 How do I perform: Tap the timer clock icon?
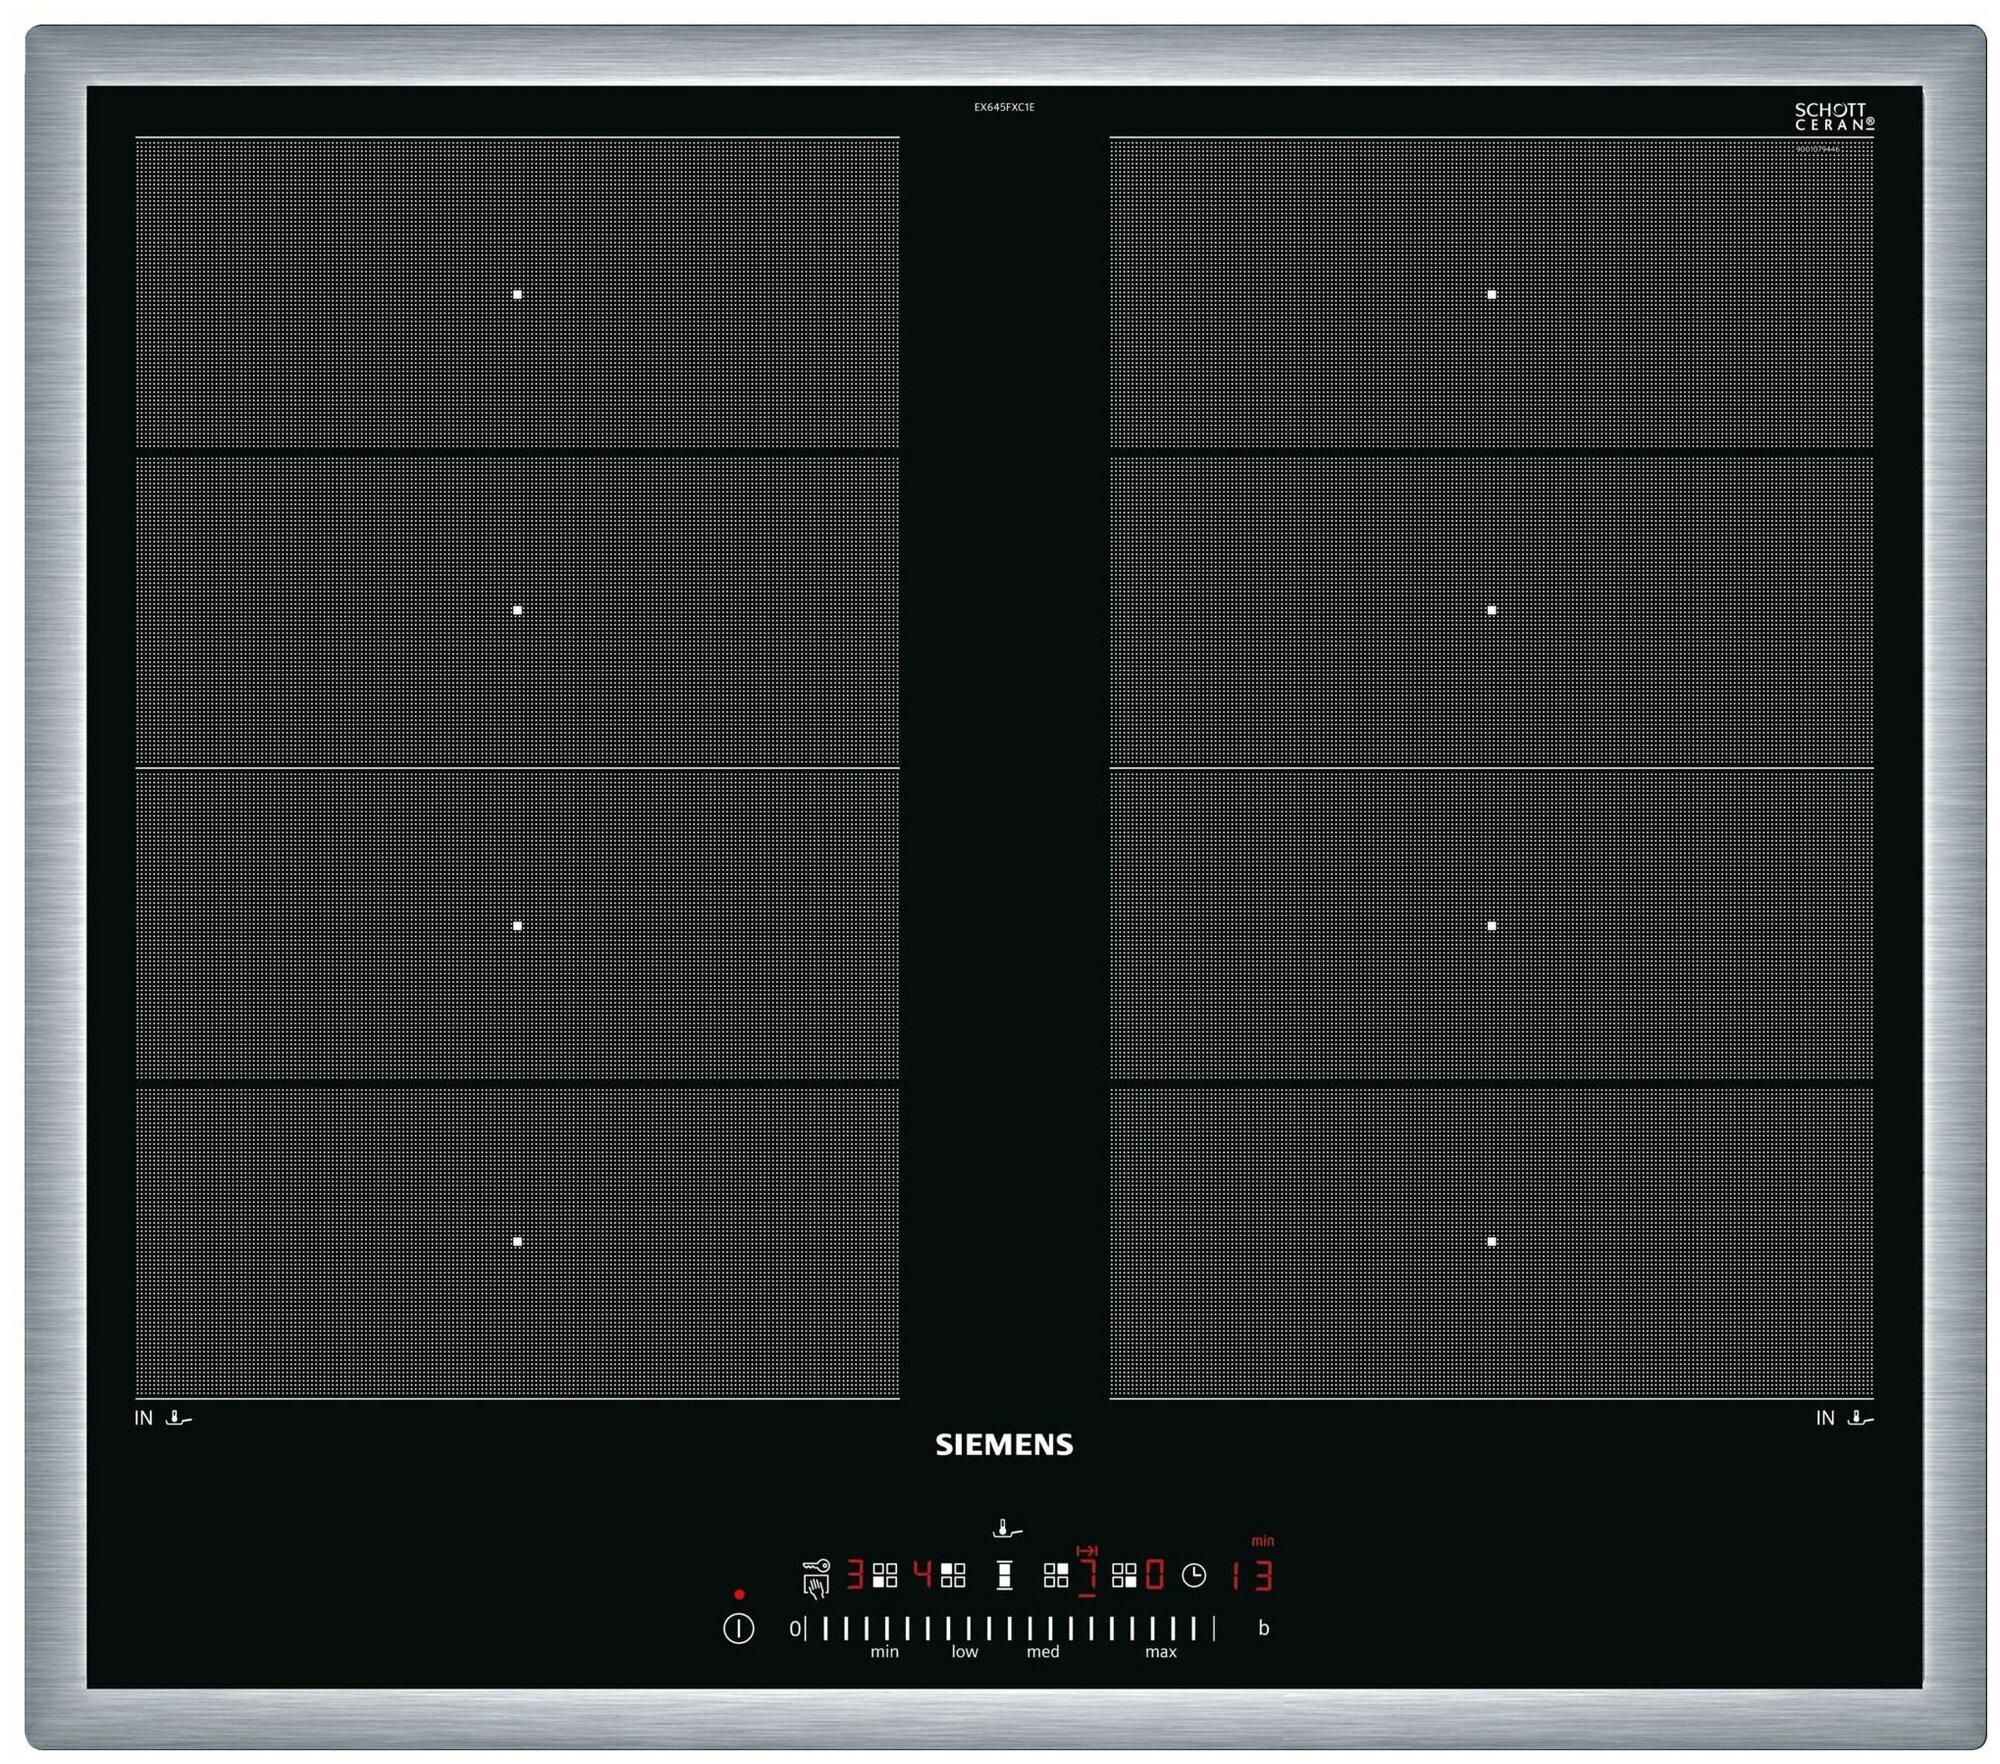1194,1575
